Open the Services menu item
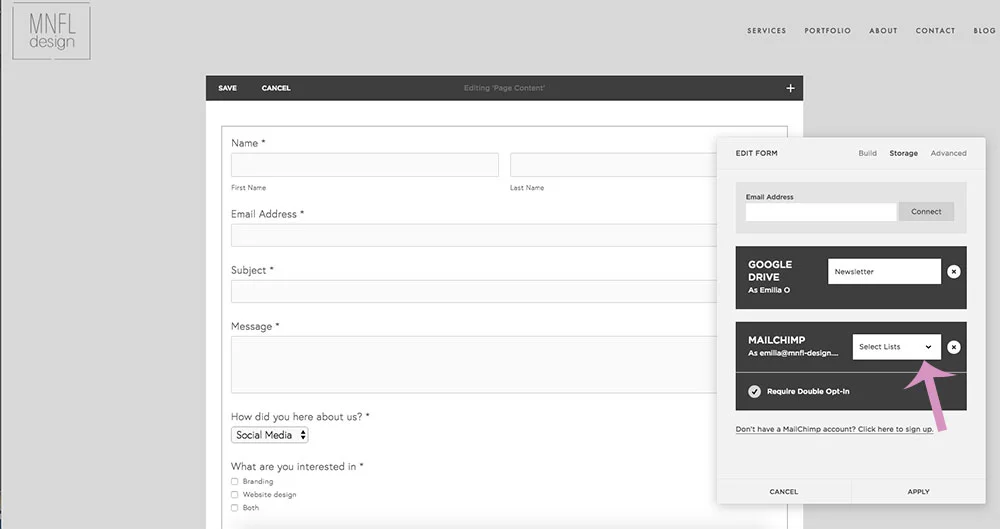 [x=767, y=31]
